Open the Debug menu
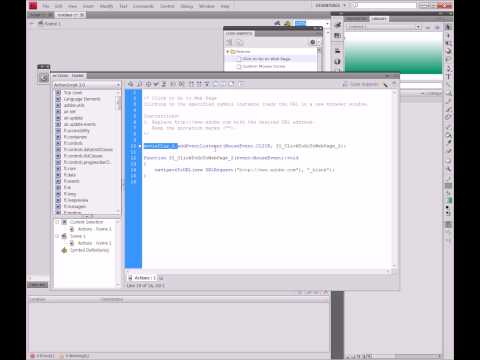 click(187, 6)
